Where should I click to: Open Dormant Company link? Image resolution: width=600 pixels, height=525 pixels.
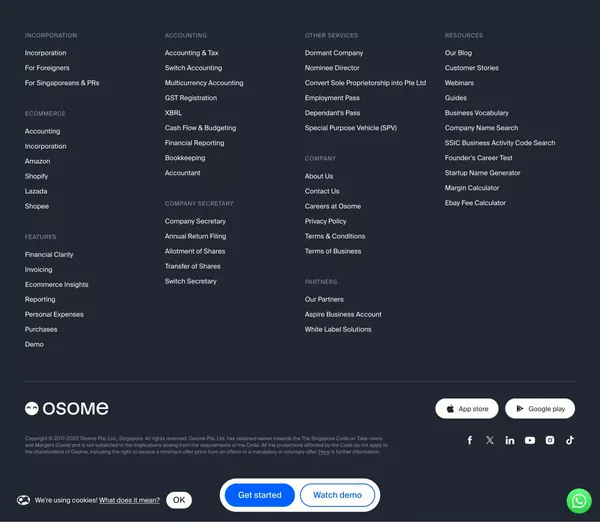pos(334,53)
